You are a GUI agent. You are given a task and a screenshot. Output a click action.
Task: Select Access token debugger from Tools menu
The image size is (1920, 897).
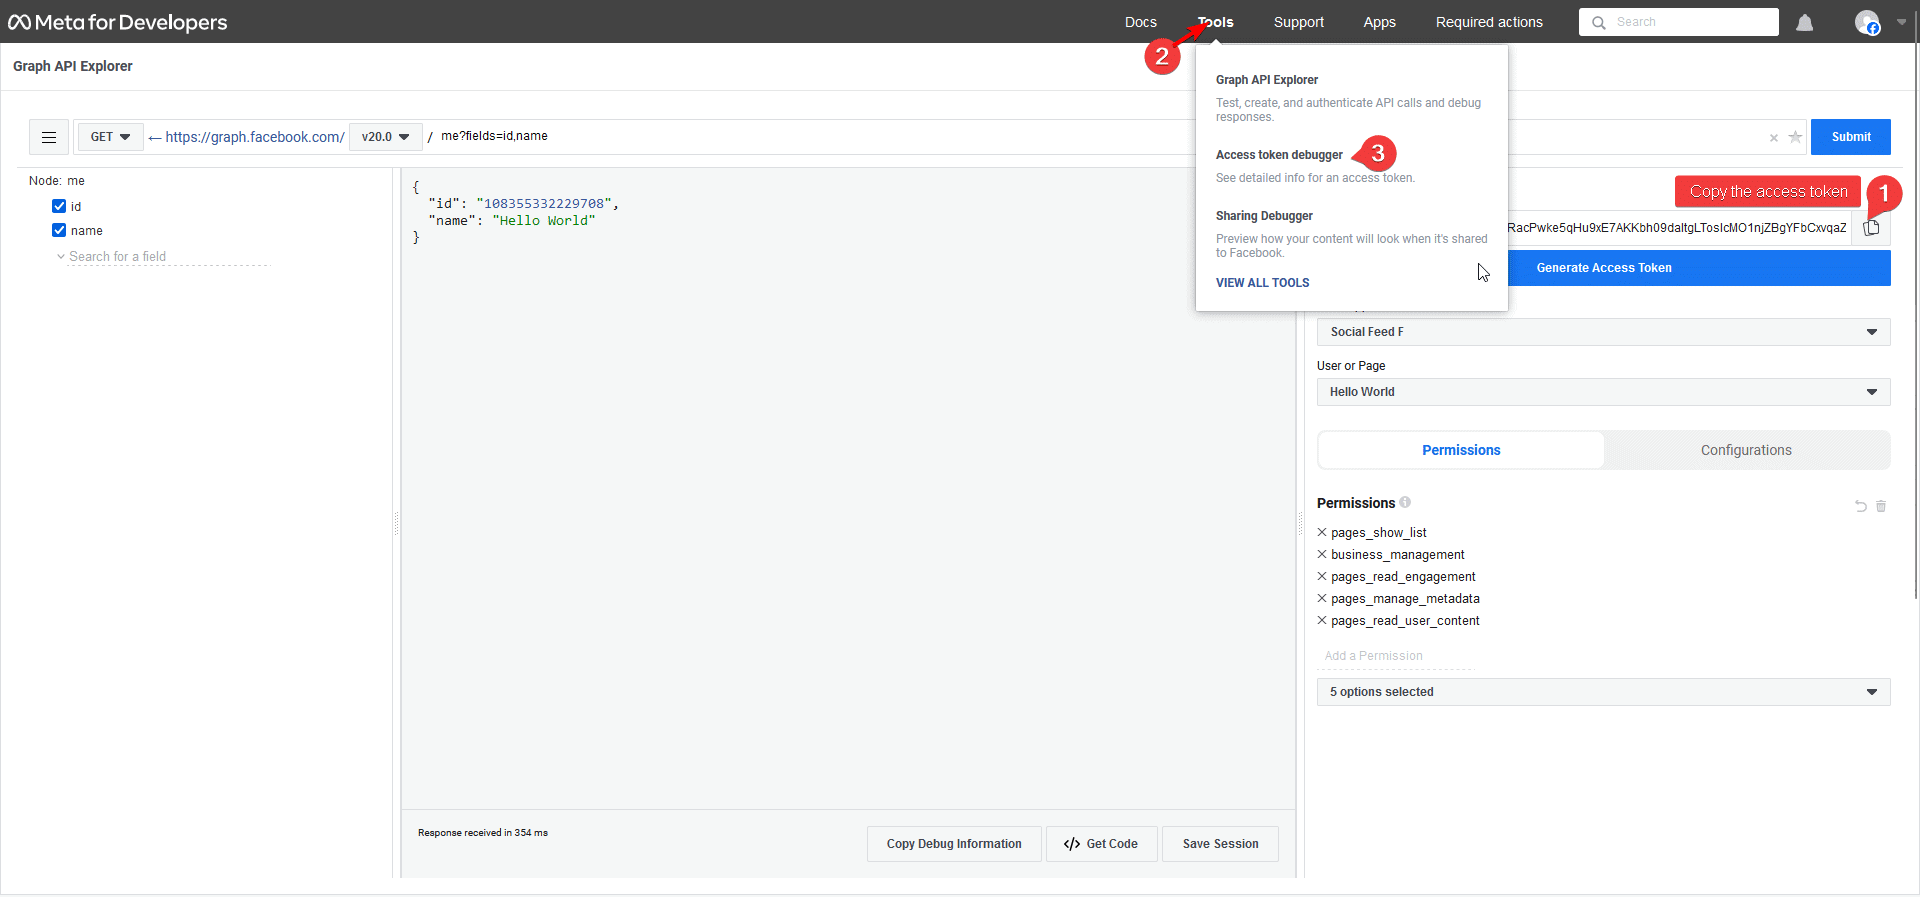(1279, 155)
